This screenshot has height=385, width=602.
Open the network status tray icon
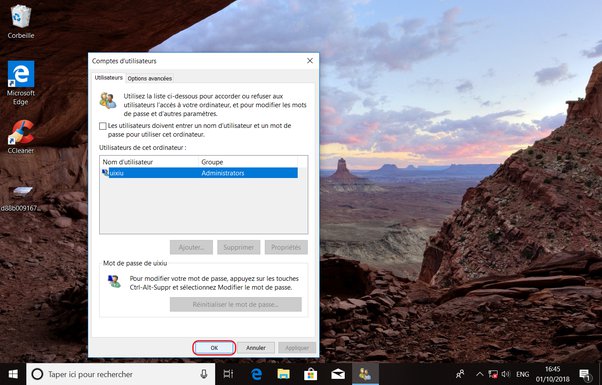pos(493,374)
